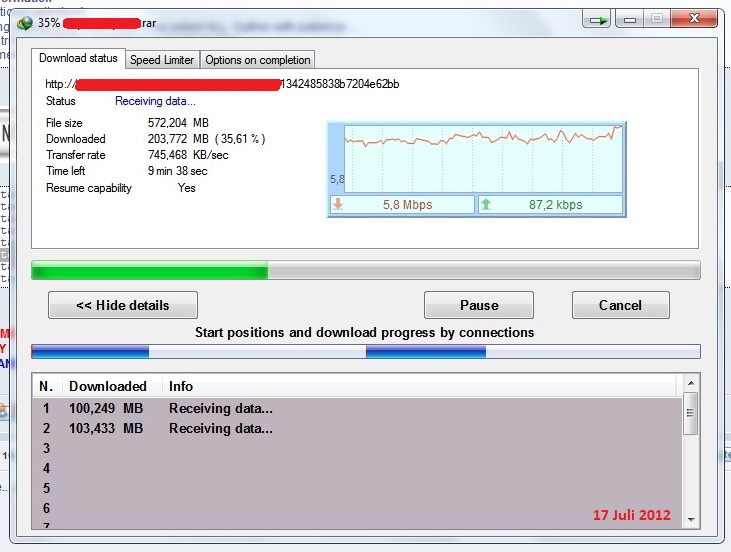Click the green download progress bar
731x552 pixels.
tap(366, 270)
